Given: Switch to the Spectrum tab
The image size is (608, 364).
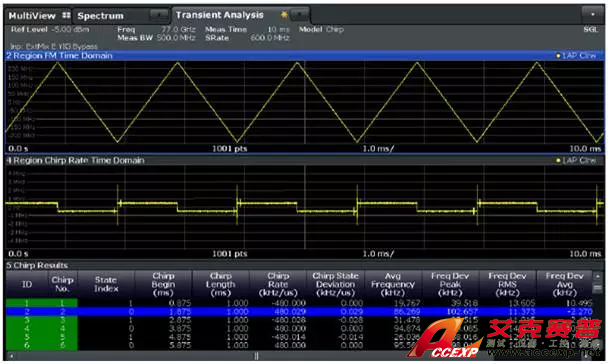Looking at the screenshot, I should [x=100, y=16].
